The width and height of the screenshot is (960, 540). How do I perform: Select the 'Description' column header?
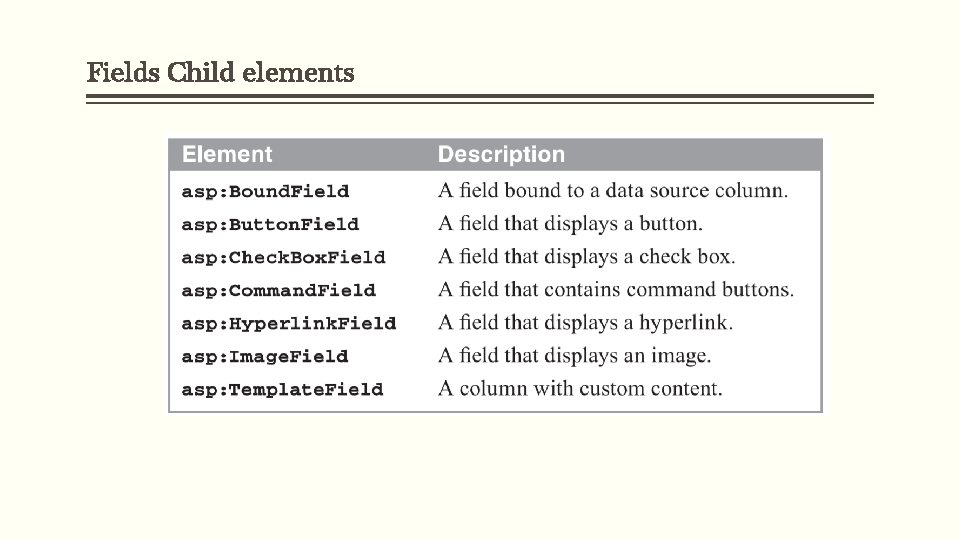click(x=501, y=155)
